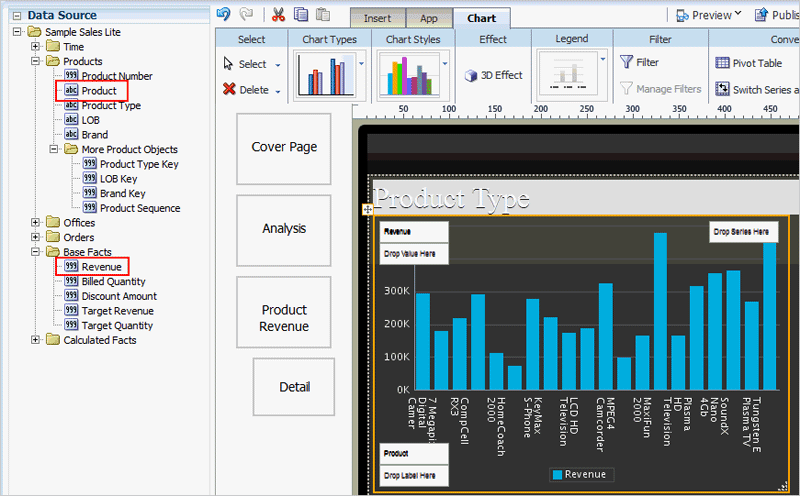Click the 3D Effect icon

[473, 75]
